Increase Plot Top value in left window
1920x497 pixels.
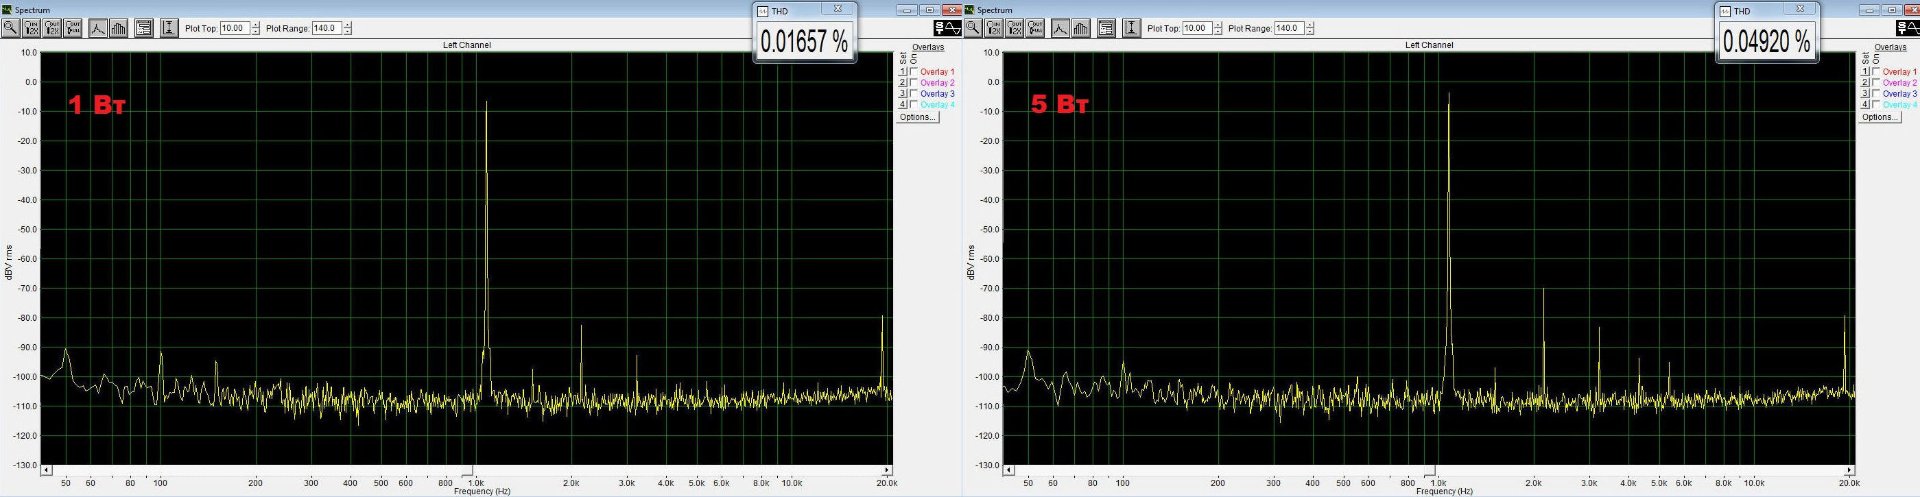(x=256, y=25)
